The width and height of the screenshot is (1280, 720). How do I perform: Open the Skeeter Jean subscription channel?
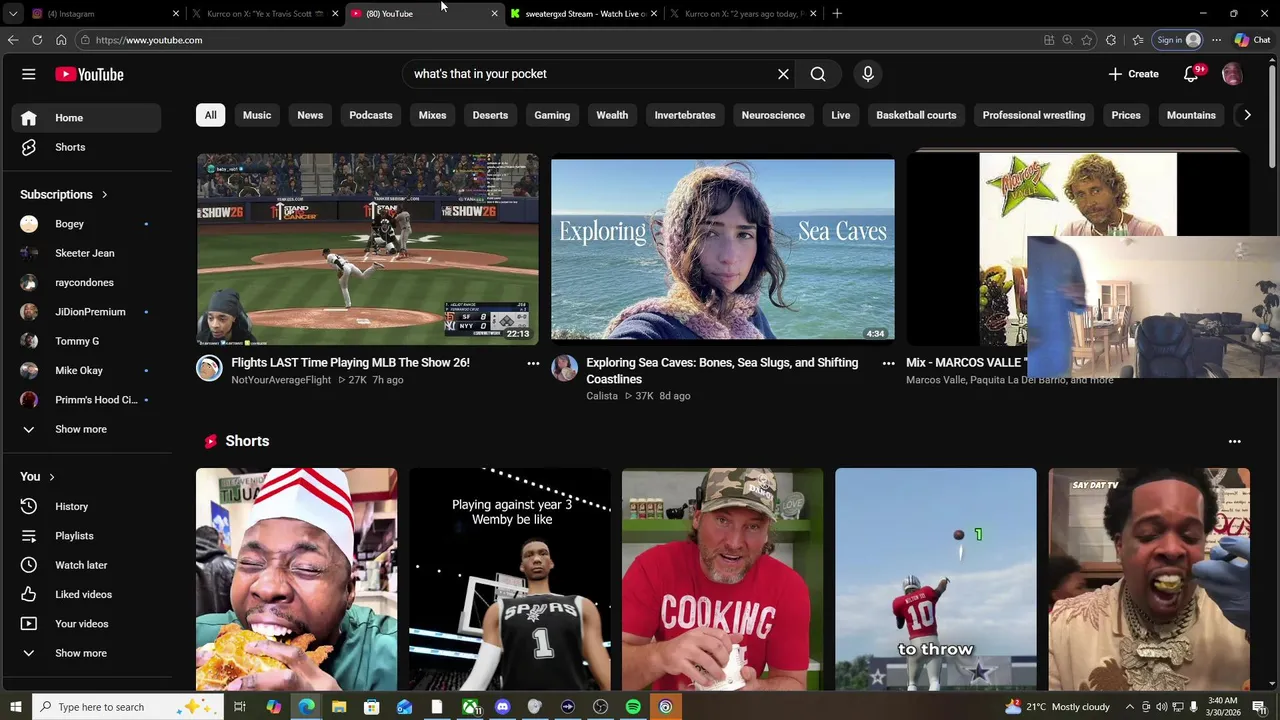tap(86, 253)
